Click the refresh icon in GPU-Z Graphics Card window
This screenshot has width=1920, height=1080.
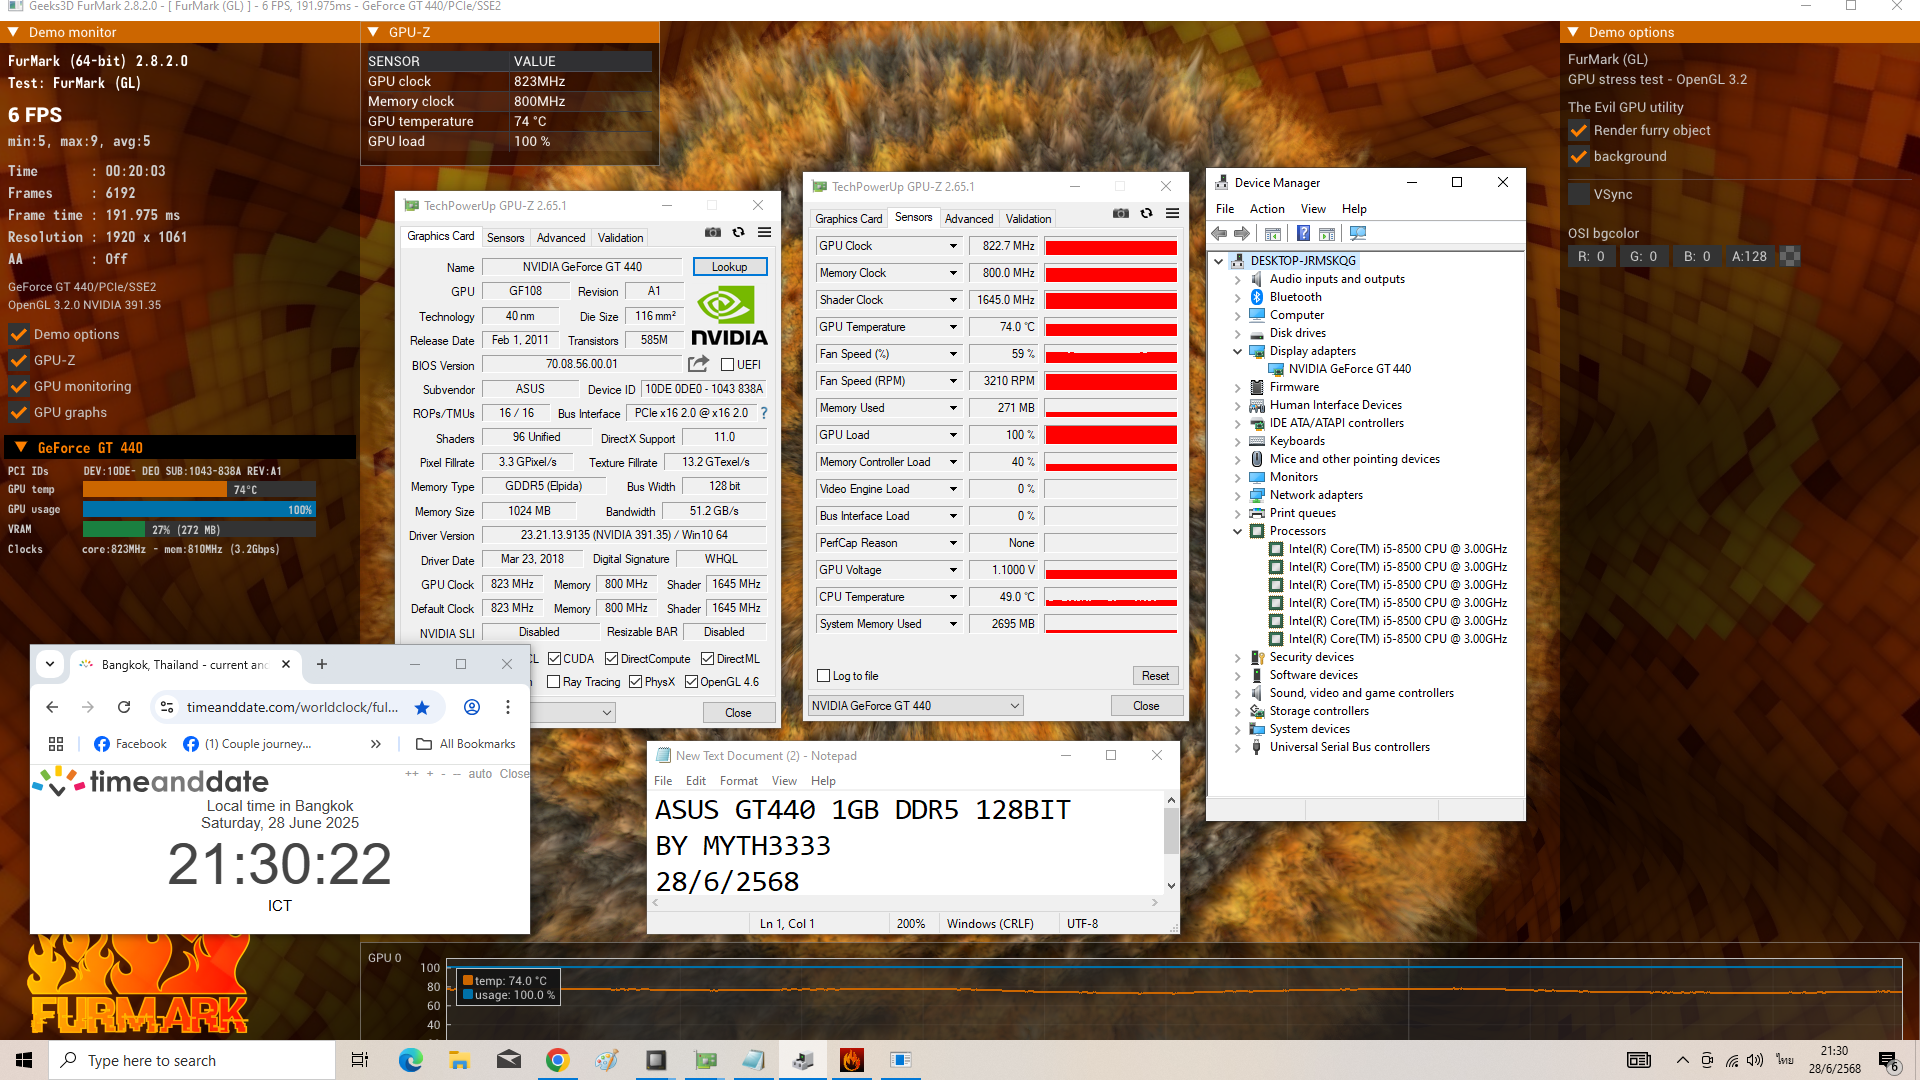coord(739,232)
